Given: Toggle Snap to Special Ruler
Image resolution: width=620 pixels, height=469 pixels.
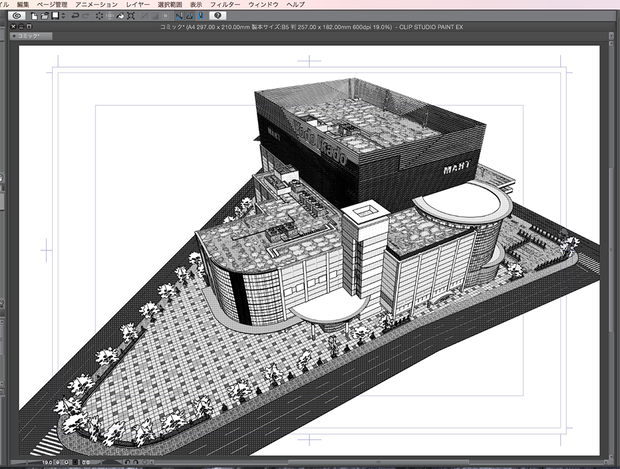Looking at the screenshot, I should click(x=190, y=16).
